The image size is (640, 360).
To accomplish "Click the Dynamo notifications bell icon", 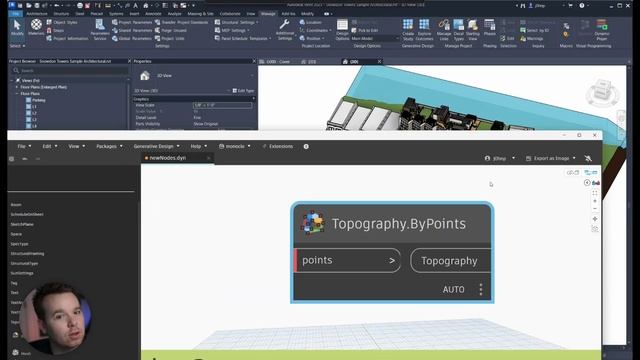I will click(588, 158).
